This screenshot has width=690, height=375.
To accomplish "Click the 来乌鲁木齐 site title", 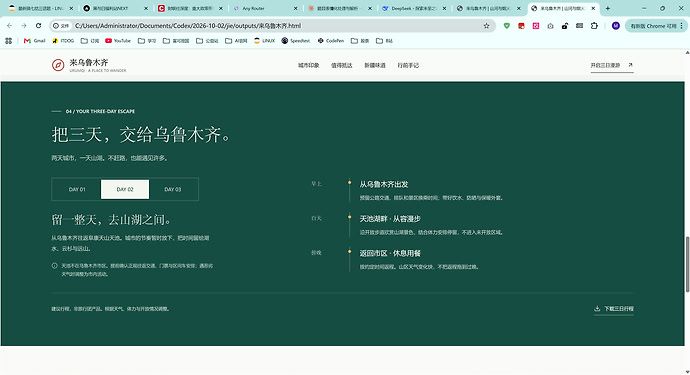I will click(88, 62).
